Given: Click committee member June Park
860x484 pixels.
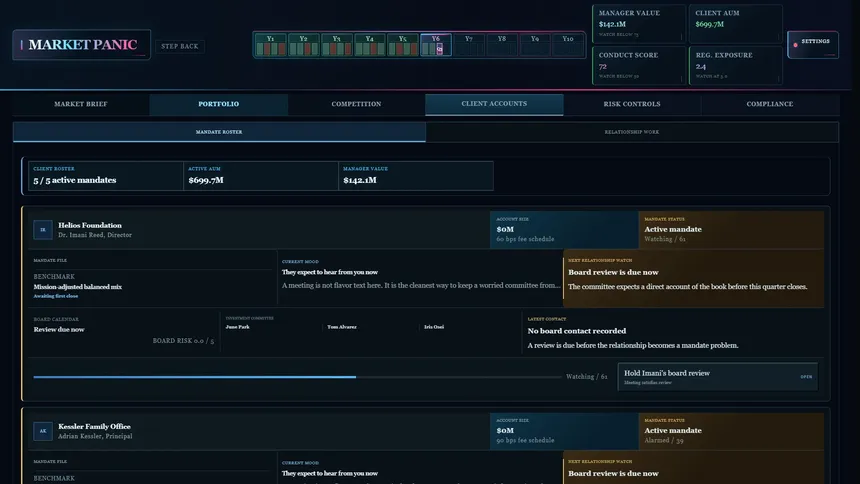Looking at the screenshot, I should point(237,327).
